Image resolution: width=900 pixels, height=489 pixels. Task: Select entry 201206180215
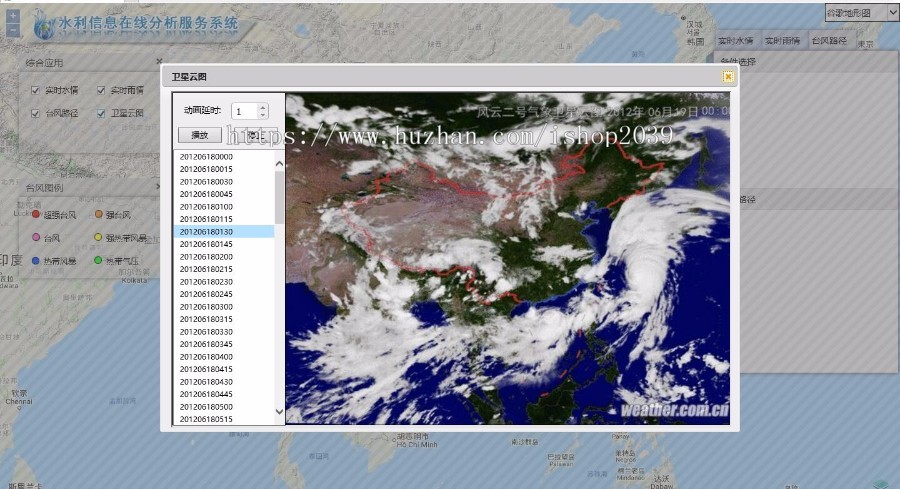tap(224, 269)
